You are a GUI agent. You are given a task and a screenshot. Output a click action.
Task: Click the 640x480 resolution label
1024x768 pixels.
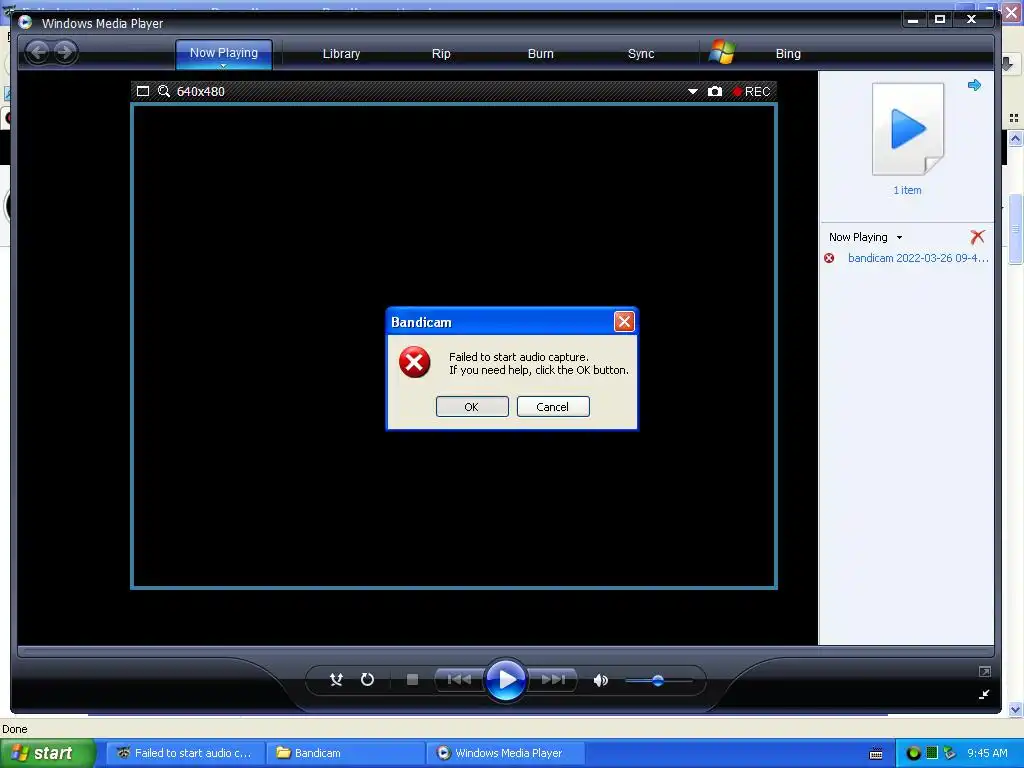click(200, 91)
